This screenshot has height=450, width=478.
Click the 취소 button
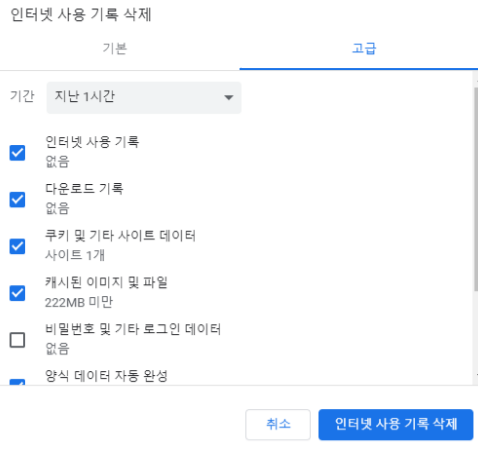[x=278, y=424]
